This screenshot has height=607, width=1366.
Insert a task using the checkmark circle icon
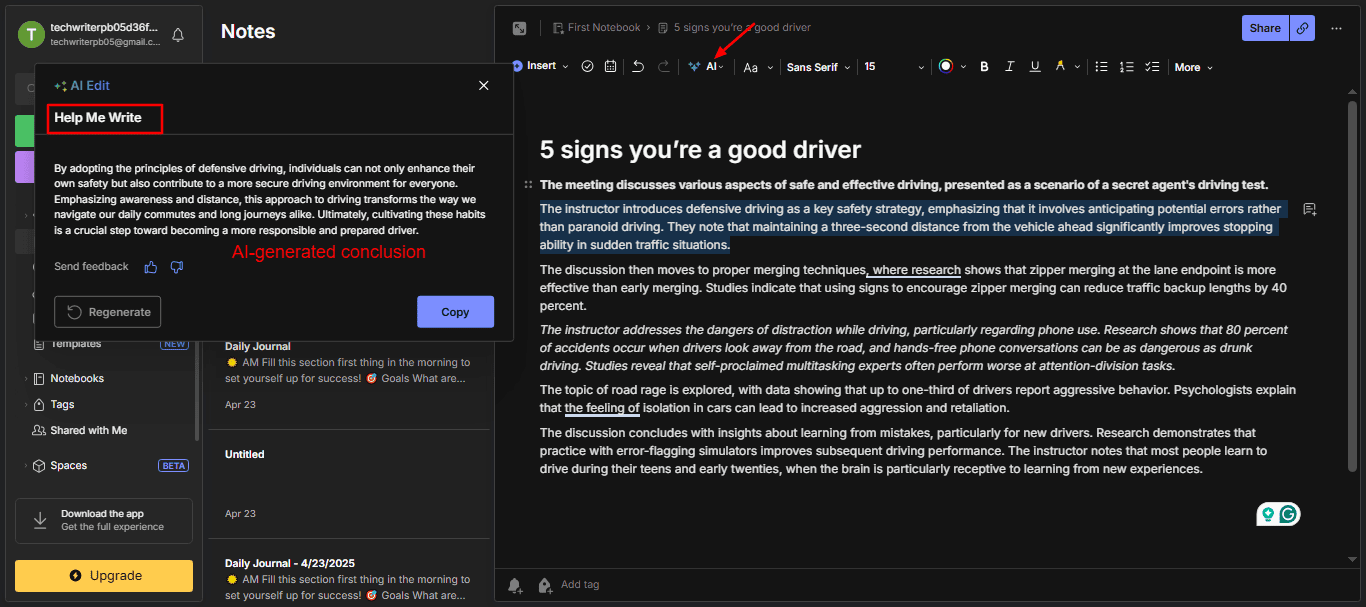pos(587,67)
